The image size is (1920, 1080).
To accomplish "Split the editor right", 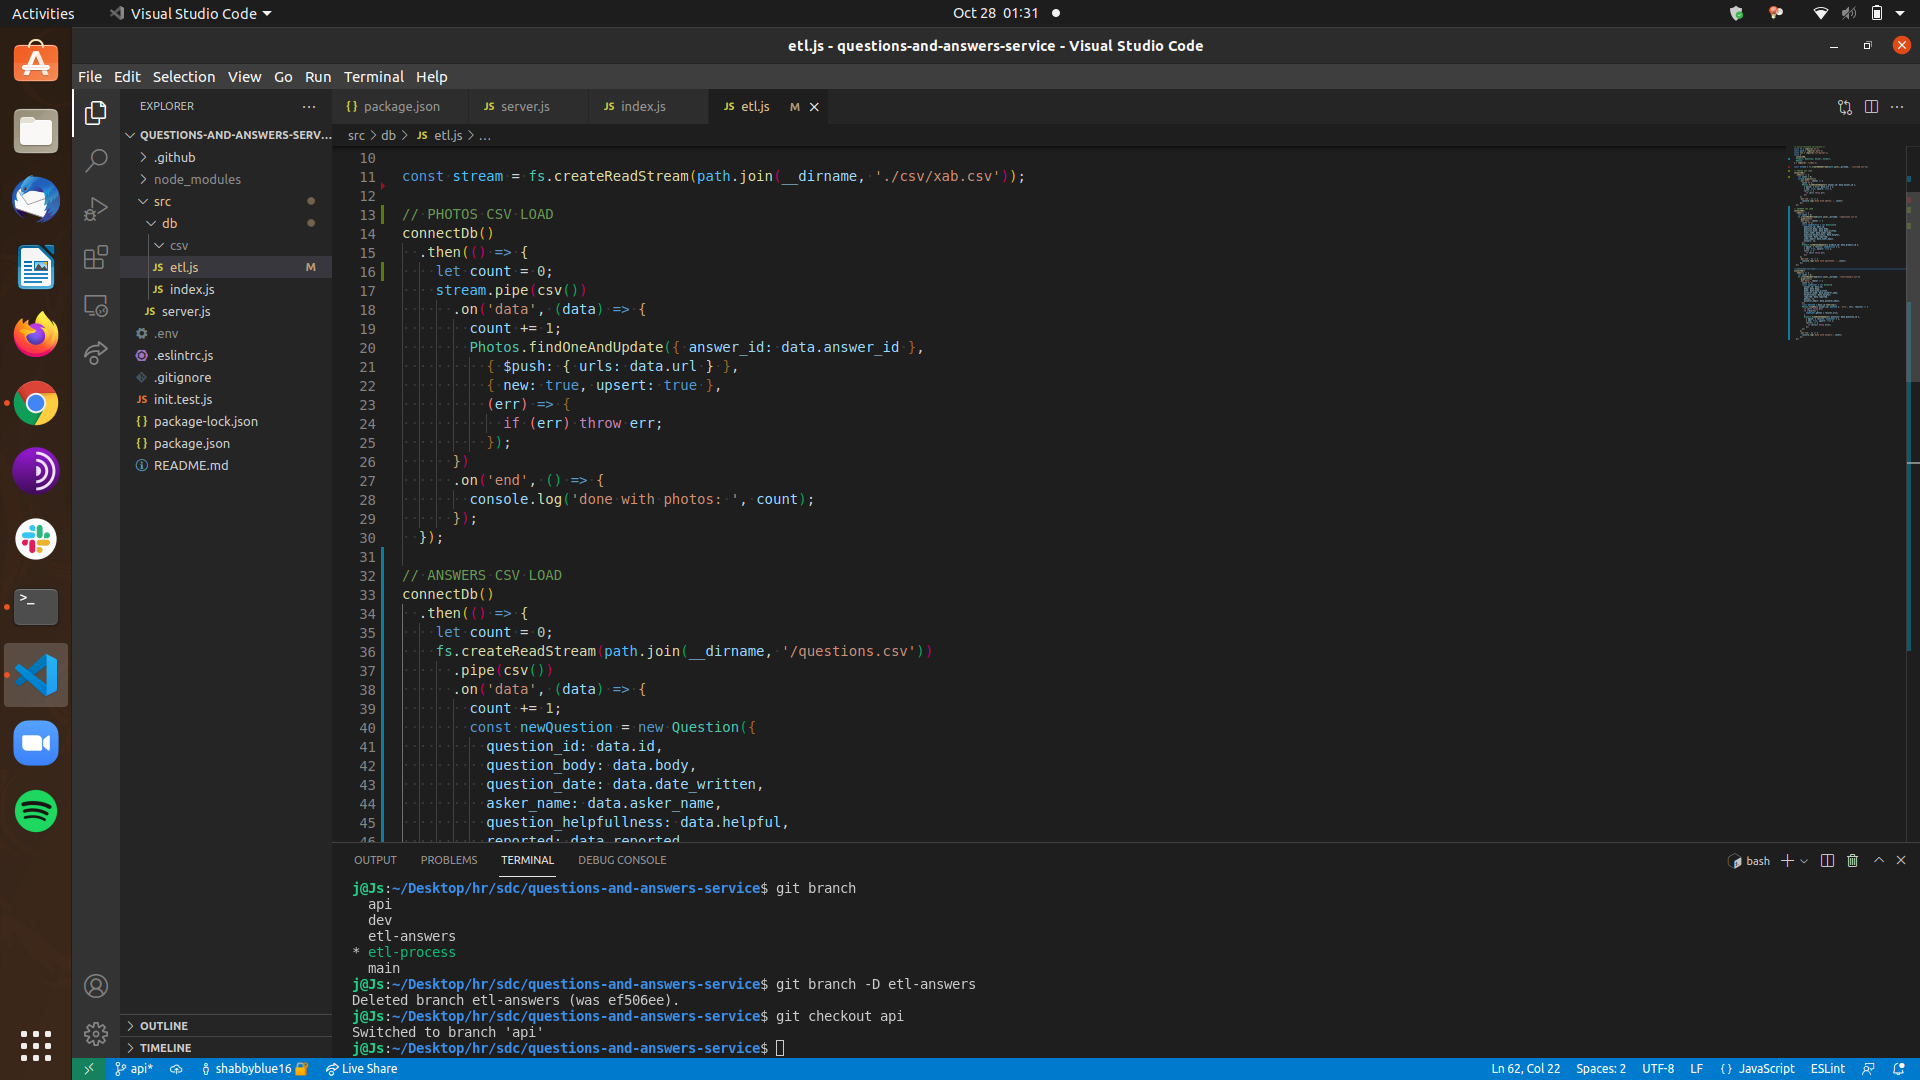I will coord(1871,107).
